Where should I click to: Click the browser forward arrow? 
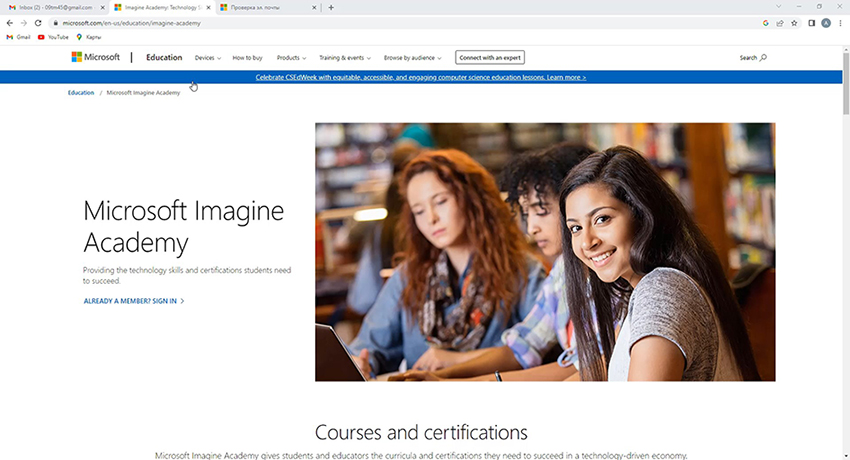(x=23, y=23)
